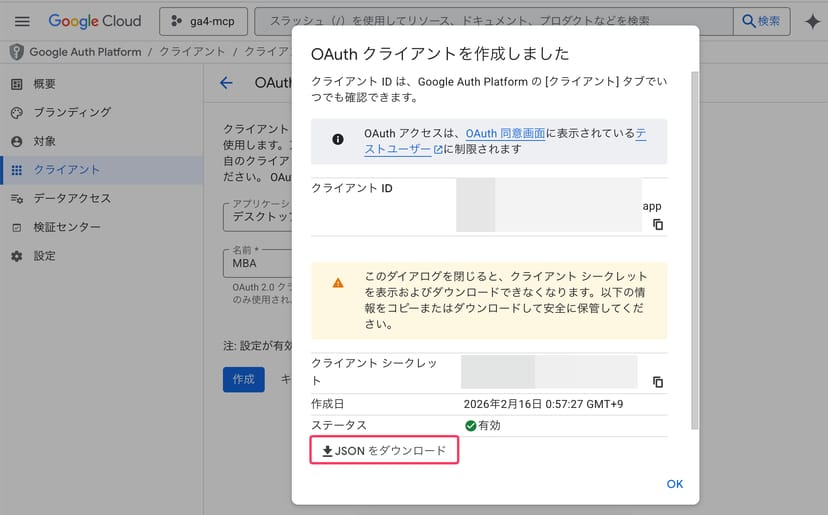This screenshot has width=828, height=515.
Task: Click the creation date 2026年2月16日 value
Action: pyautogui.click(x=543, y=404)
